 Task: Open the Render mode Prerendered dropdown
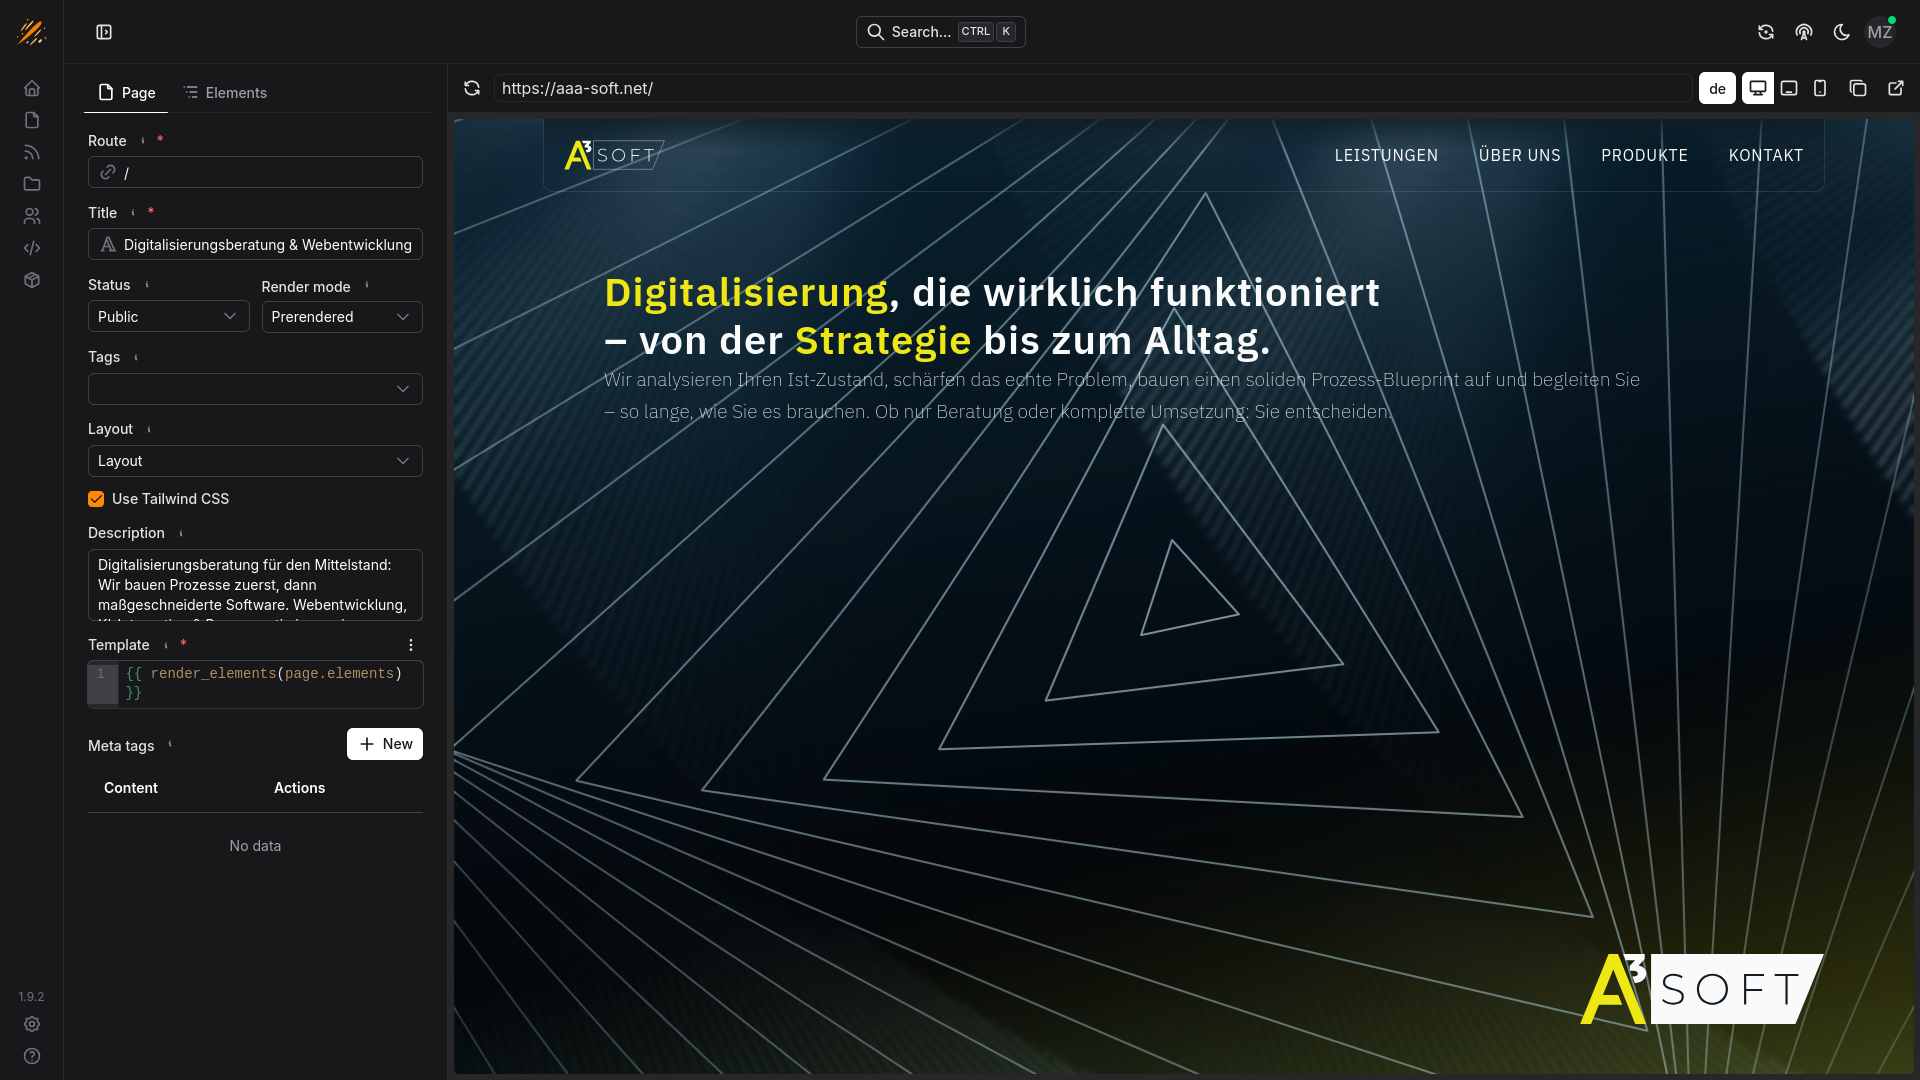pyautogui.click(x=341, y=317)
